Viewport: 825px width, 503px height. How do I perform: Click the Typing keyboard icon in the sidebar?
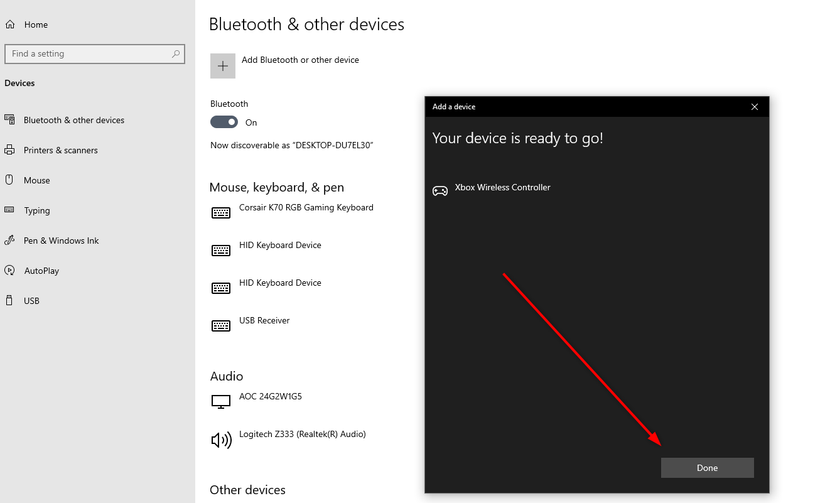point(9,210)
